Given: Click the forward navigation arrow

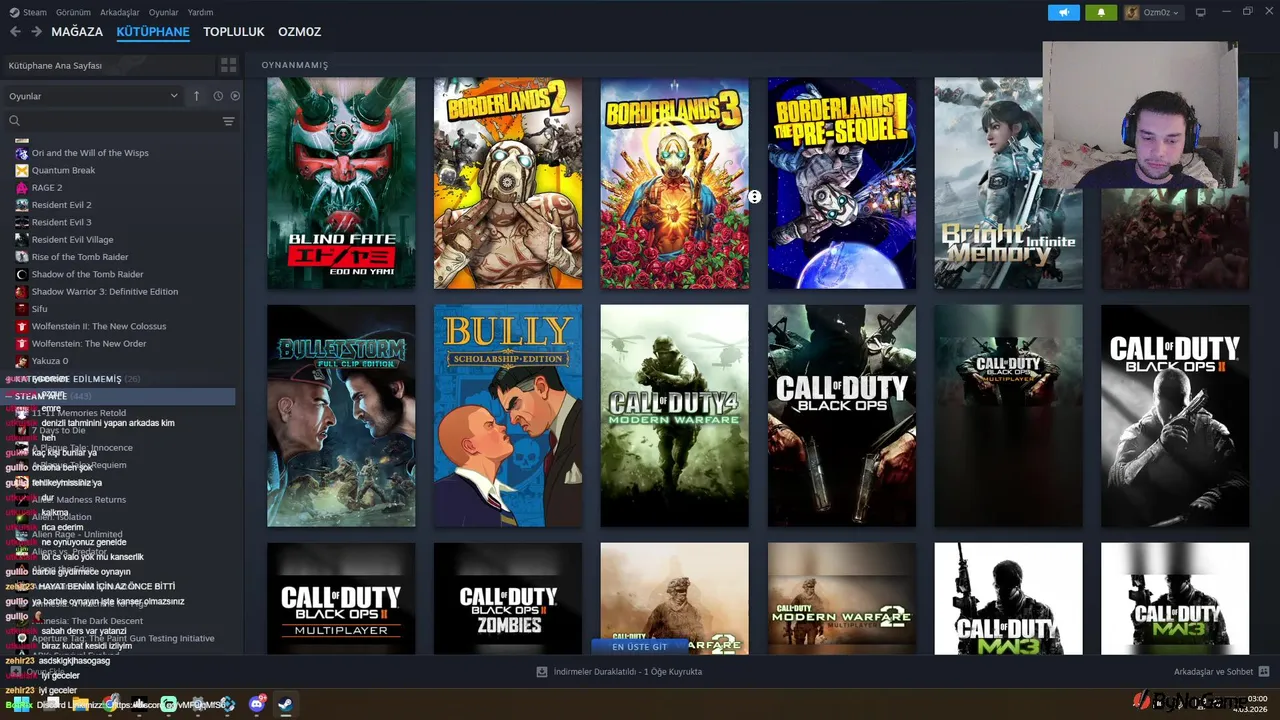Looking at the screenshot, I should [x=36, y=32].
